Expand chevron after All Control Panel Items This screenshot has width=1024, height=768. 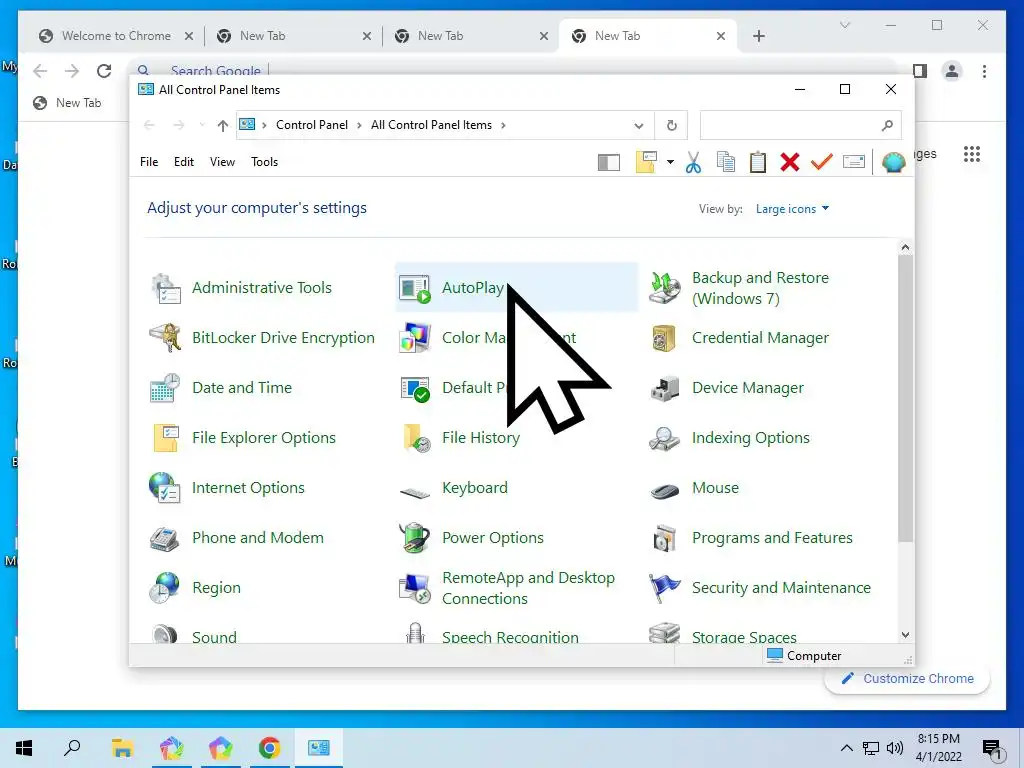pos(503,125)
